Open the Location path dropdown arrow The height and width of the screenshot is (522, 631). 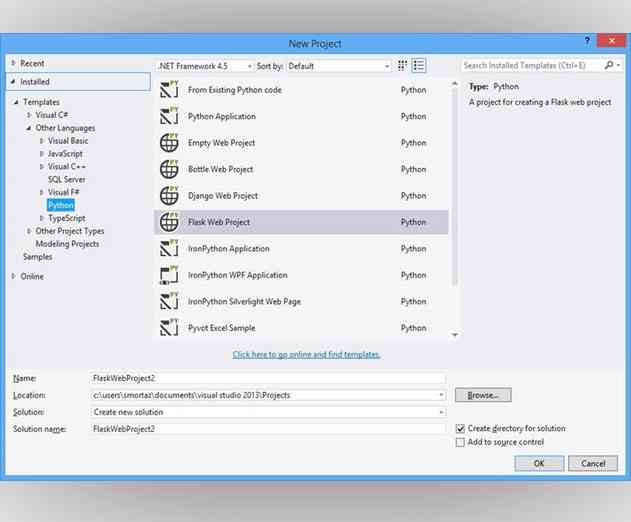click(441, 395)
